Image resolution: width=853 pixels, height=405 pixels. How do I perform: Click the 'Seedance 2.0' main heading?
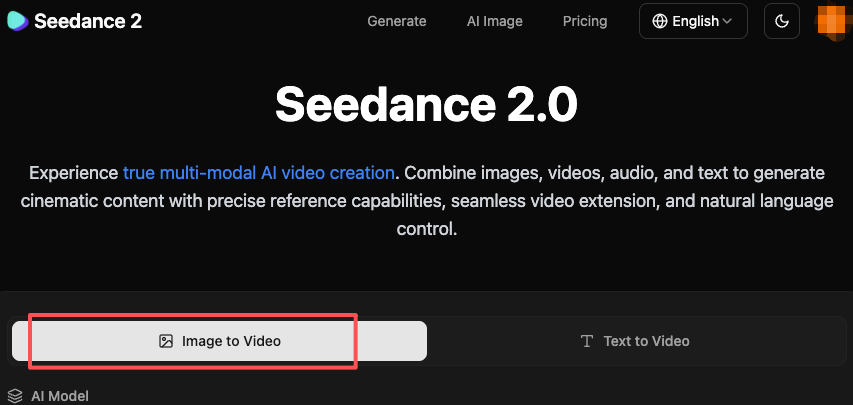click(x=426, y=104)
